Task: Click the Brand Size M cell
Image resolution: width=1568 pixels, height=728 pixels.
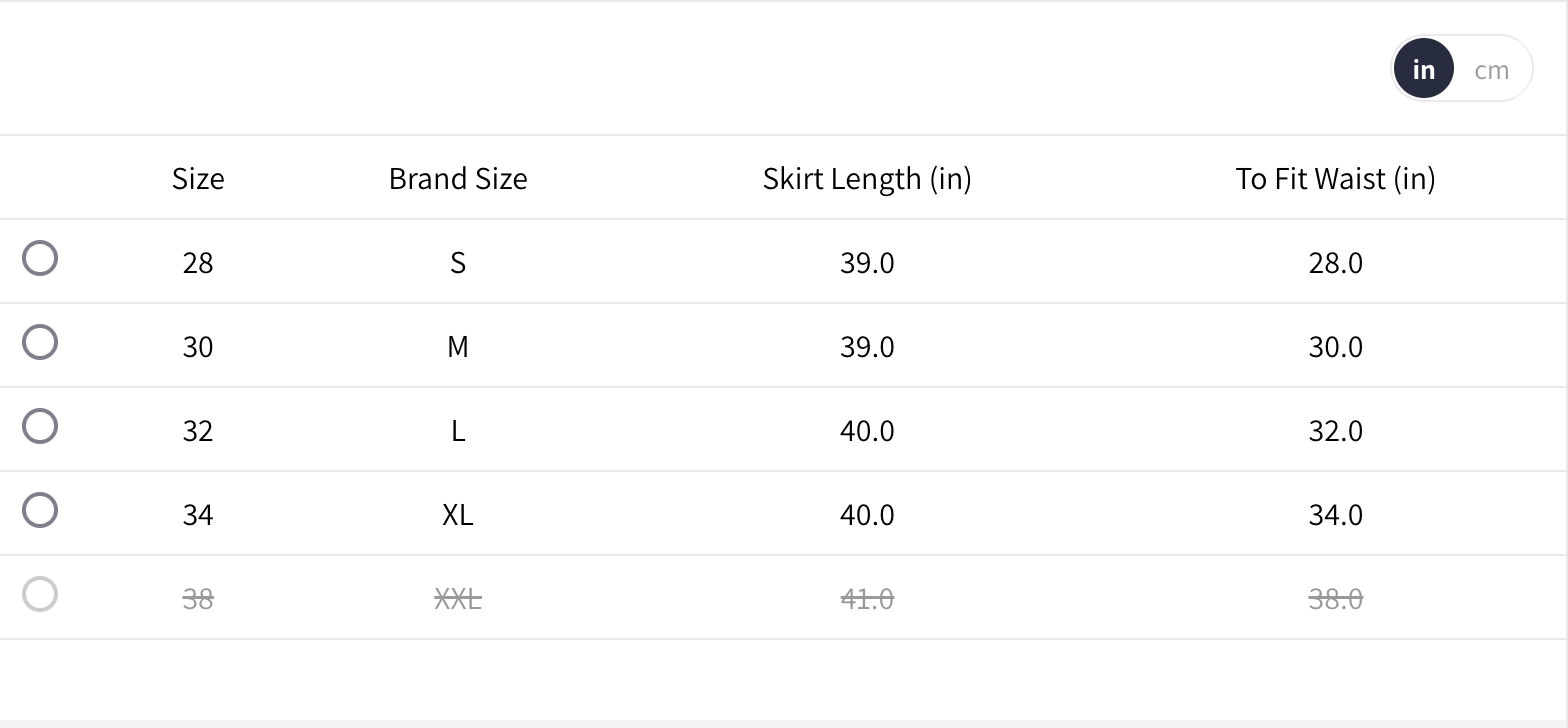Action: tap(458, 346)
